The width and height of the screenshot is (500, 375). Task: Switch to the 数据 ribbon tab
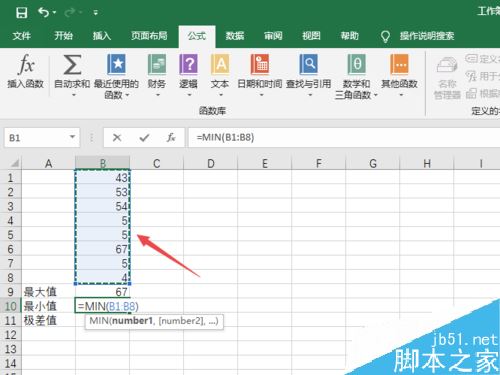[235, 35]
